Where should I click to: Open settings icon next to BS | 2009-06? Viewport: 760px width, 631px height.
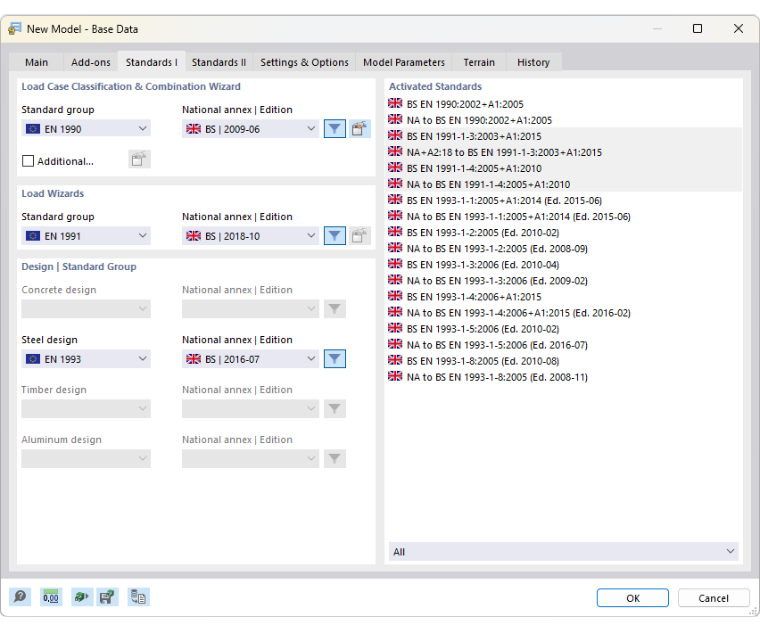359,129
